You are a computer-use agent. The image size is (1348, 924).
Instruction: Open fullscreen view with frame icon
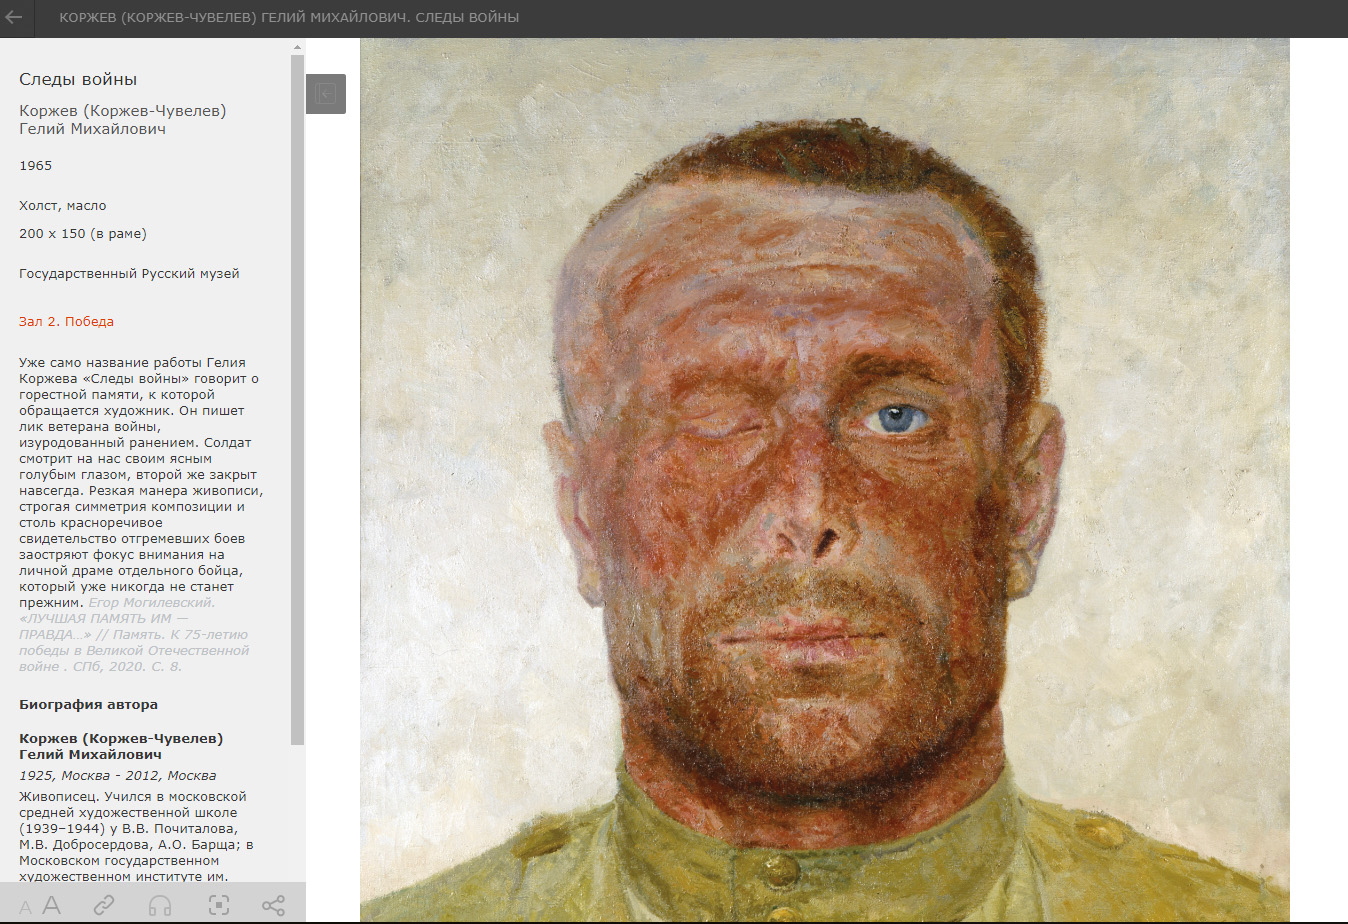click(x=219, y=906)
